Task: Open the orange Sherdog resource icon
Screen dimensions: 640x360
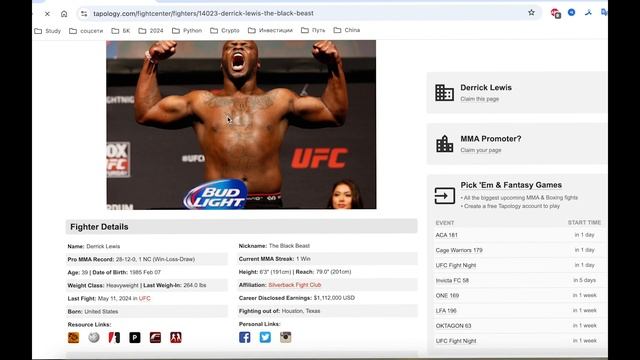Action: [x=73, y=338]
